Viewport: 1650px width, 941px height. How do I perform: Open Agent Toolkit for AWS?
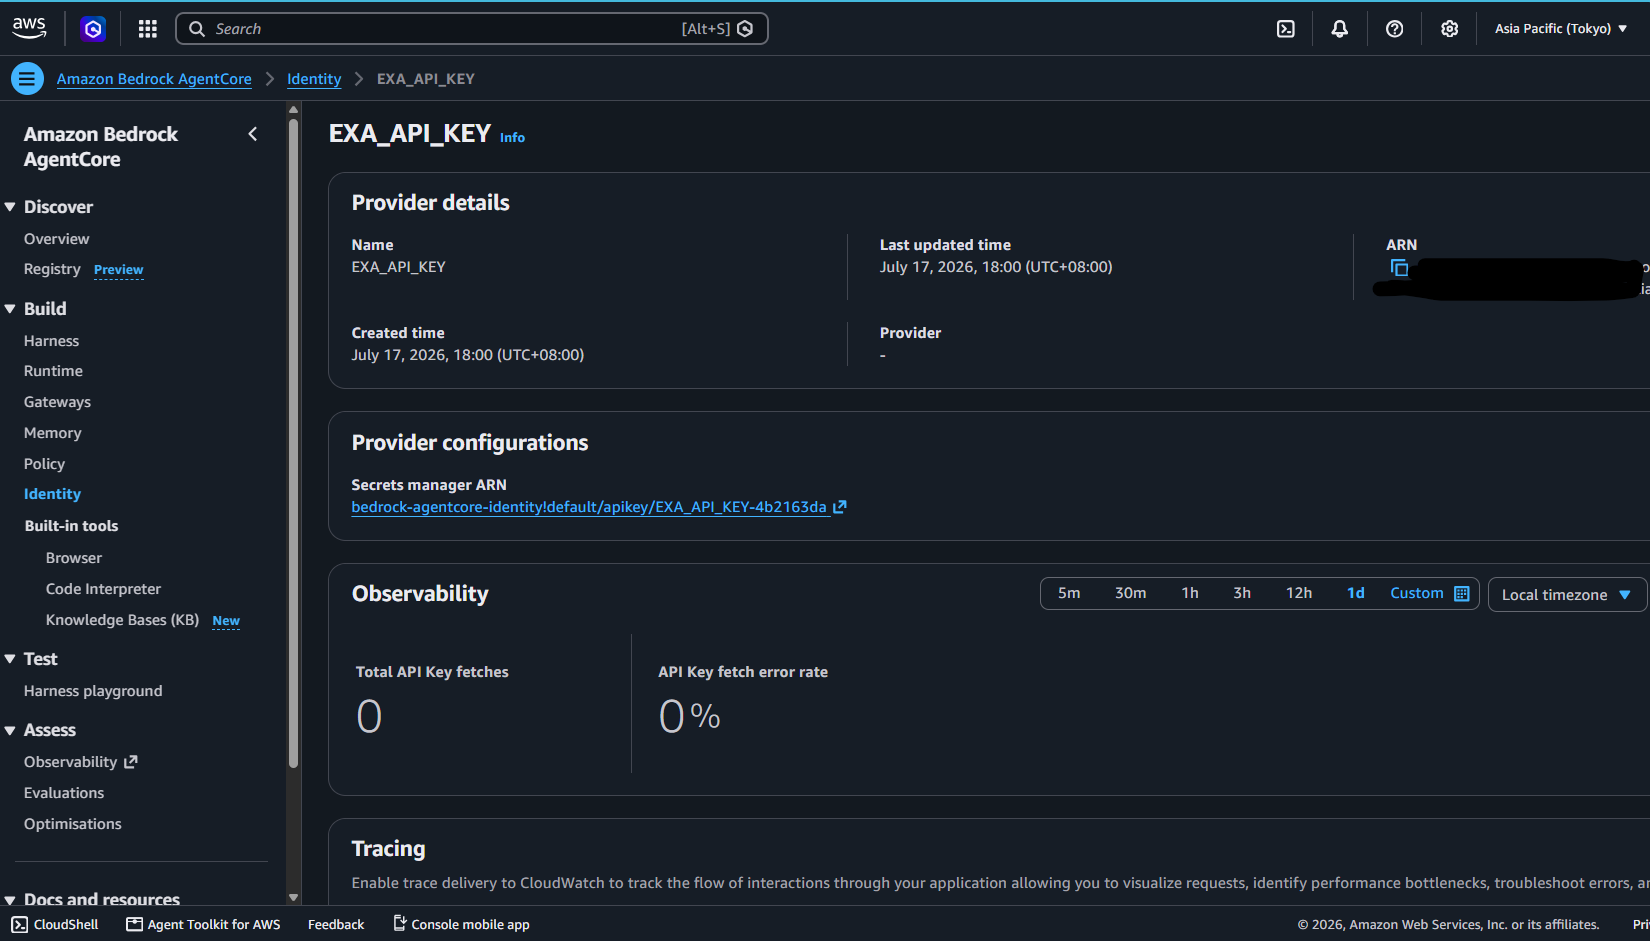203,924
